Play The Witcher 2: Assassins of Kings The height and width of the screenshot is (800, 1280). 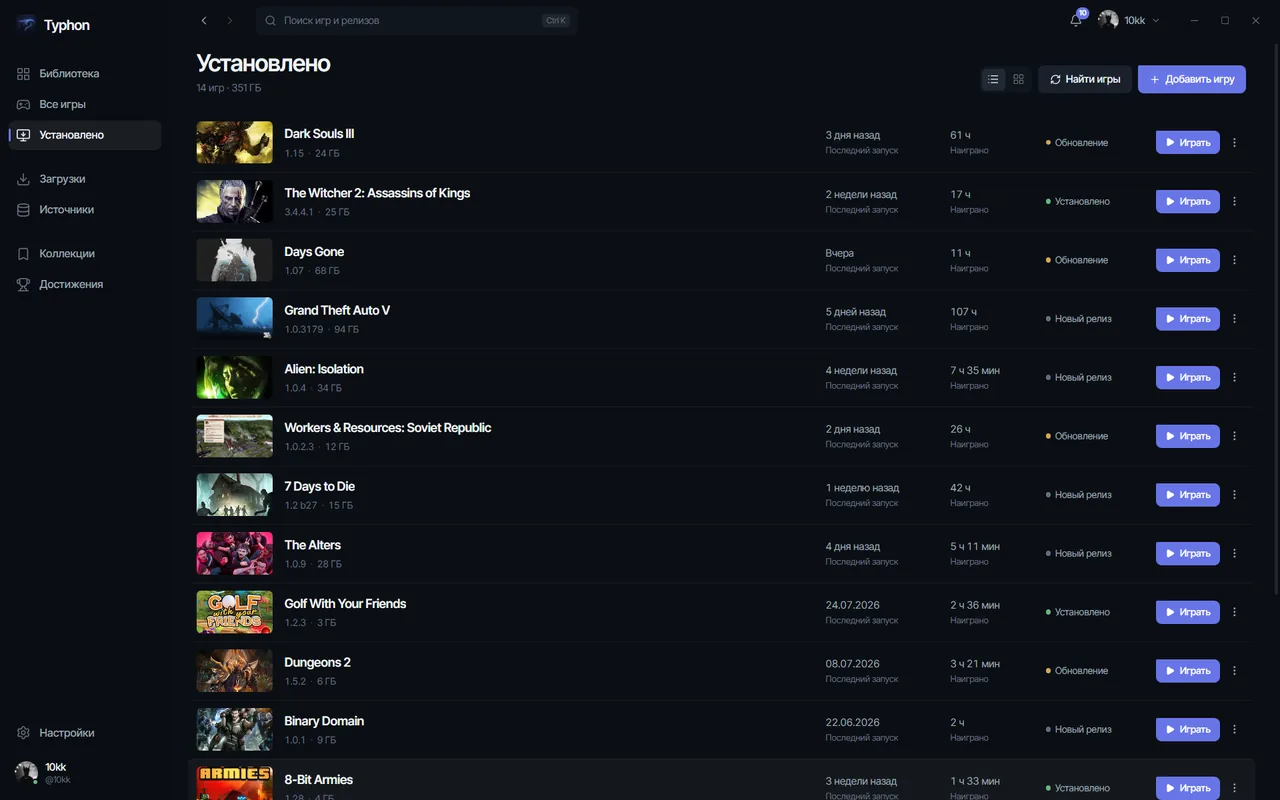[x=1188, y=202]
